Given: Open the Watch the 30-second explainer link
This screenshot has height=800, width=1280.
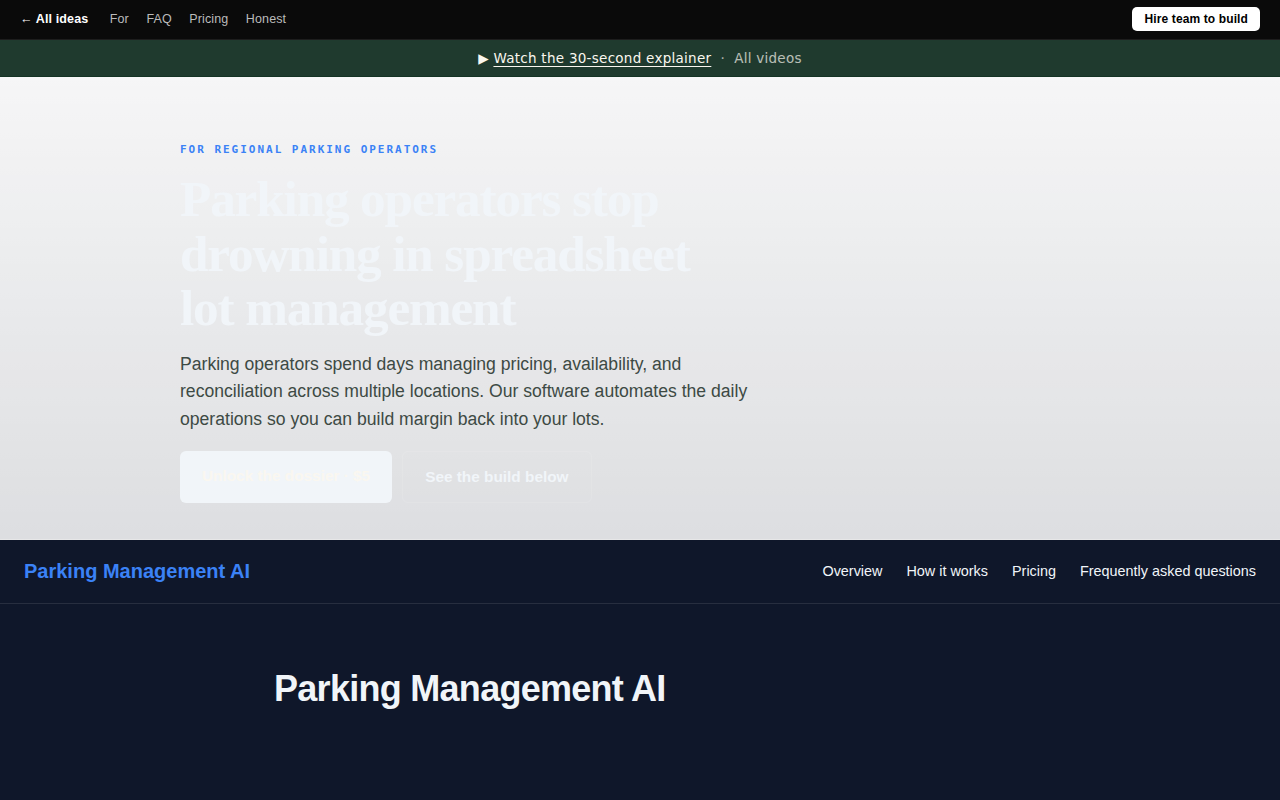Looking at the screenshot, I should [x=602, y=58].
